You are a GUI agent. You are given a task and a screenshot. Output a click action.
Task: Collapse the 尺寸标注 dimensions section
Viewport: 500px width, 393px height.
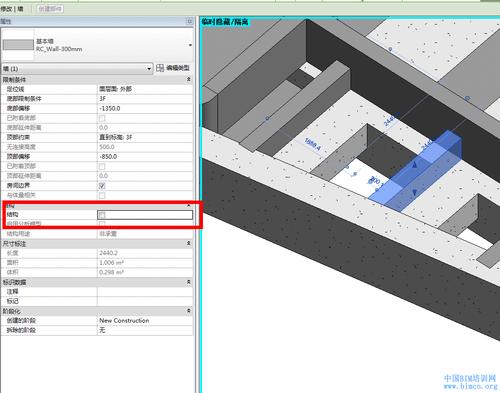[189, 244]
